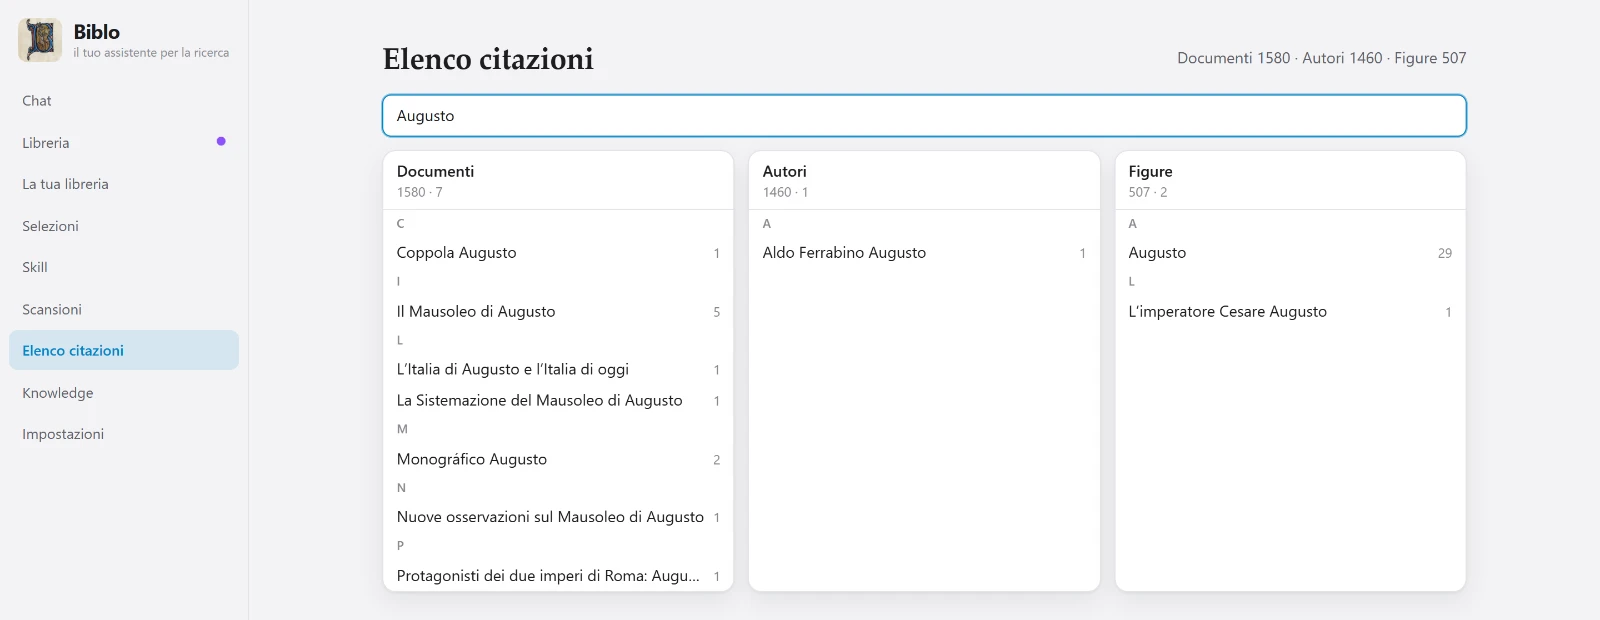
Task: Click the Biblo title text
Action: 96,32
